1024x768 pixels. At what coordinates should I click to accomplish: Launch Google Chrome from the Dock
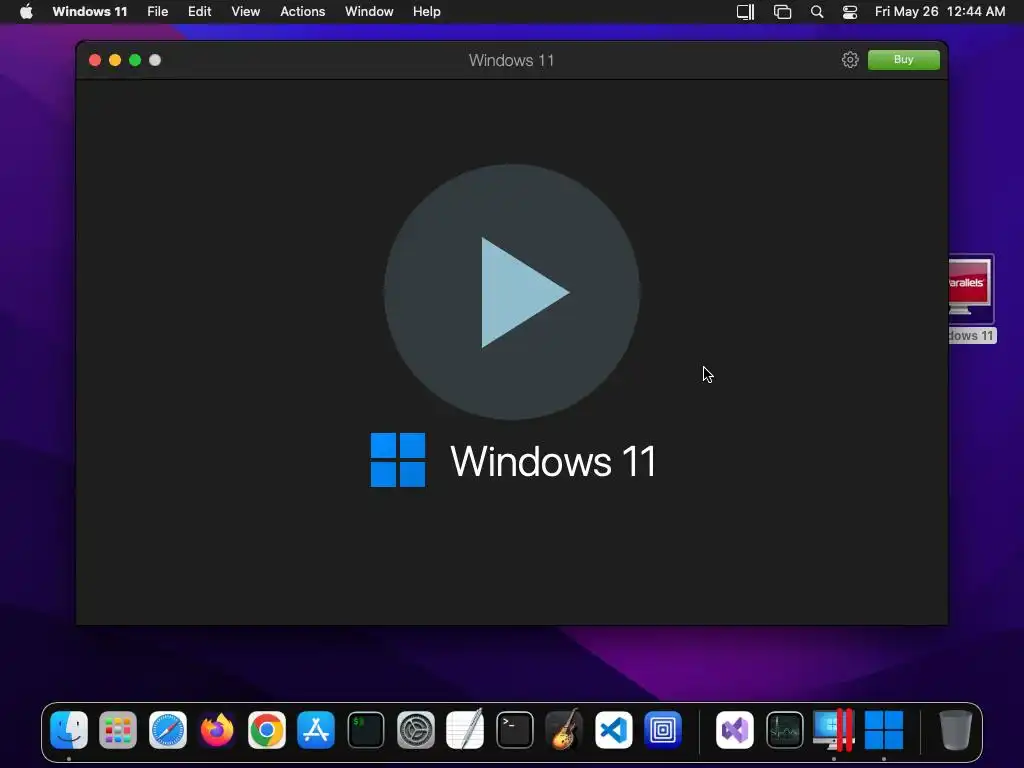266,729
